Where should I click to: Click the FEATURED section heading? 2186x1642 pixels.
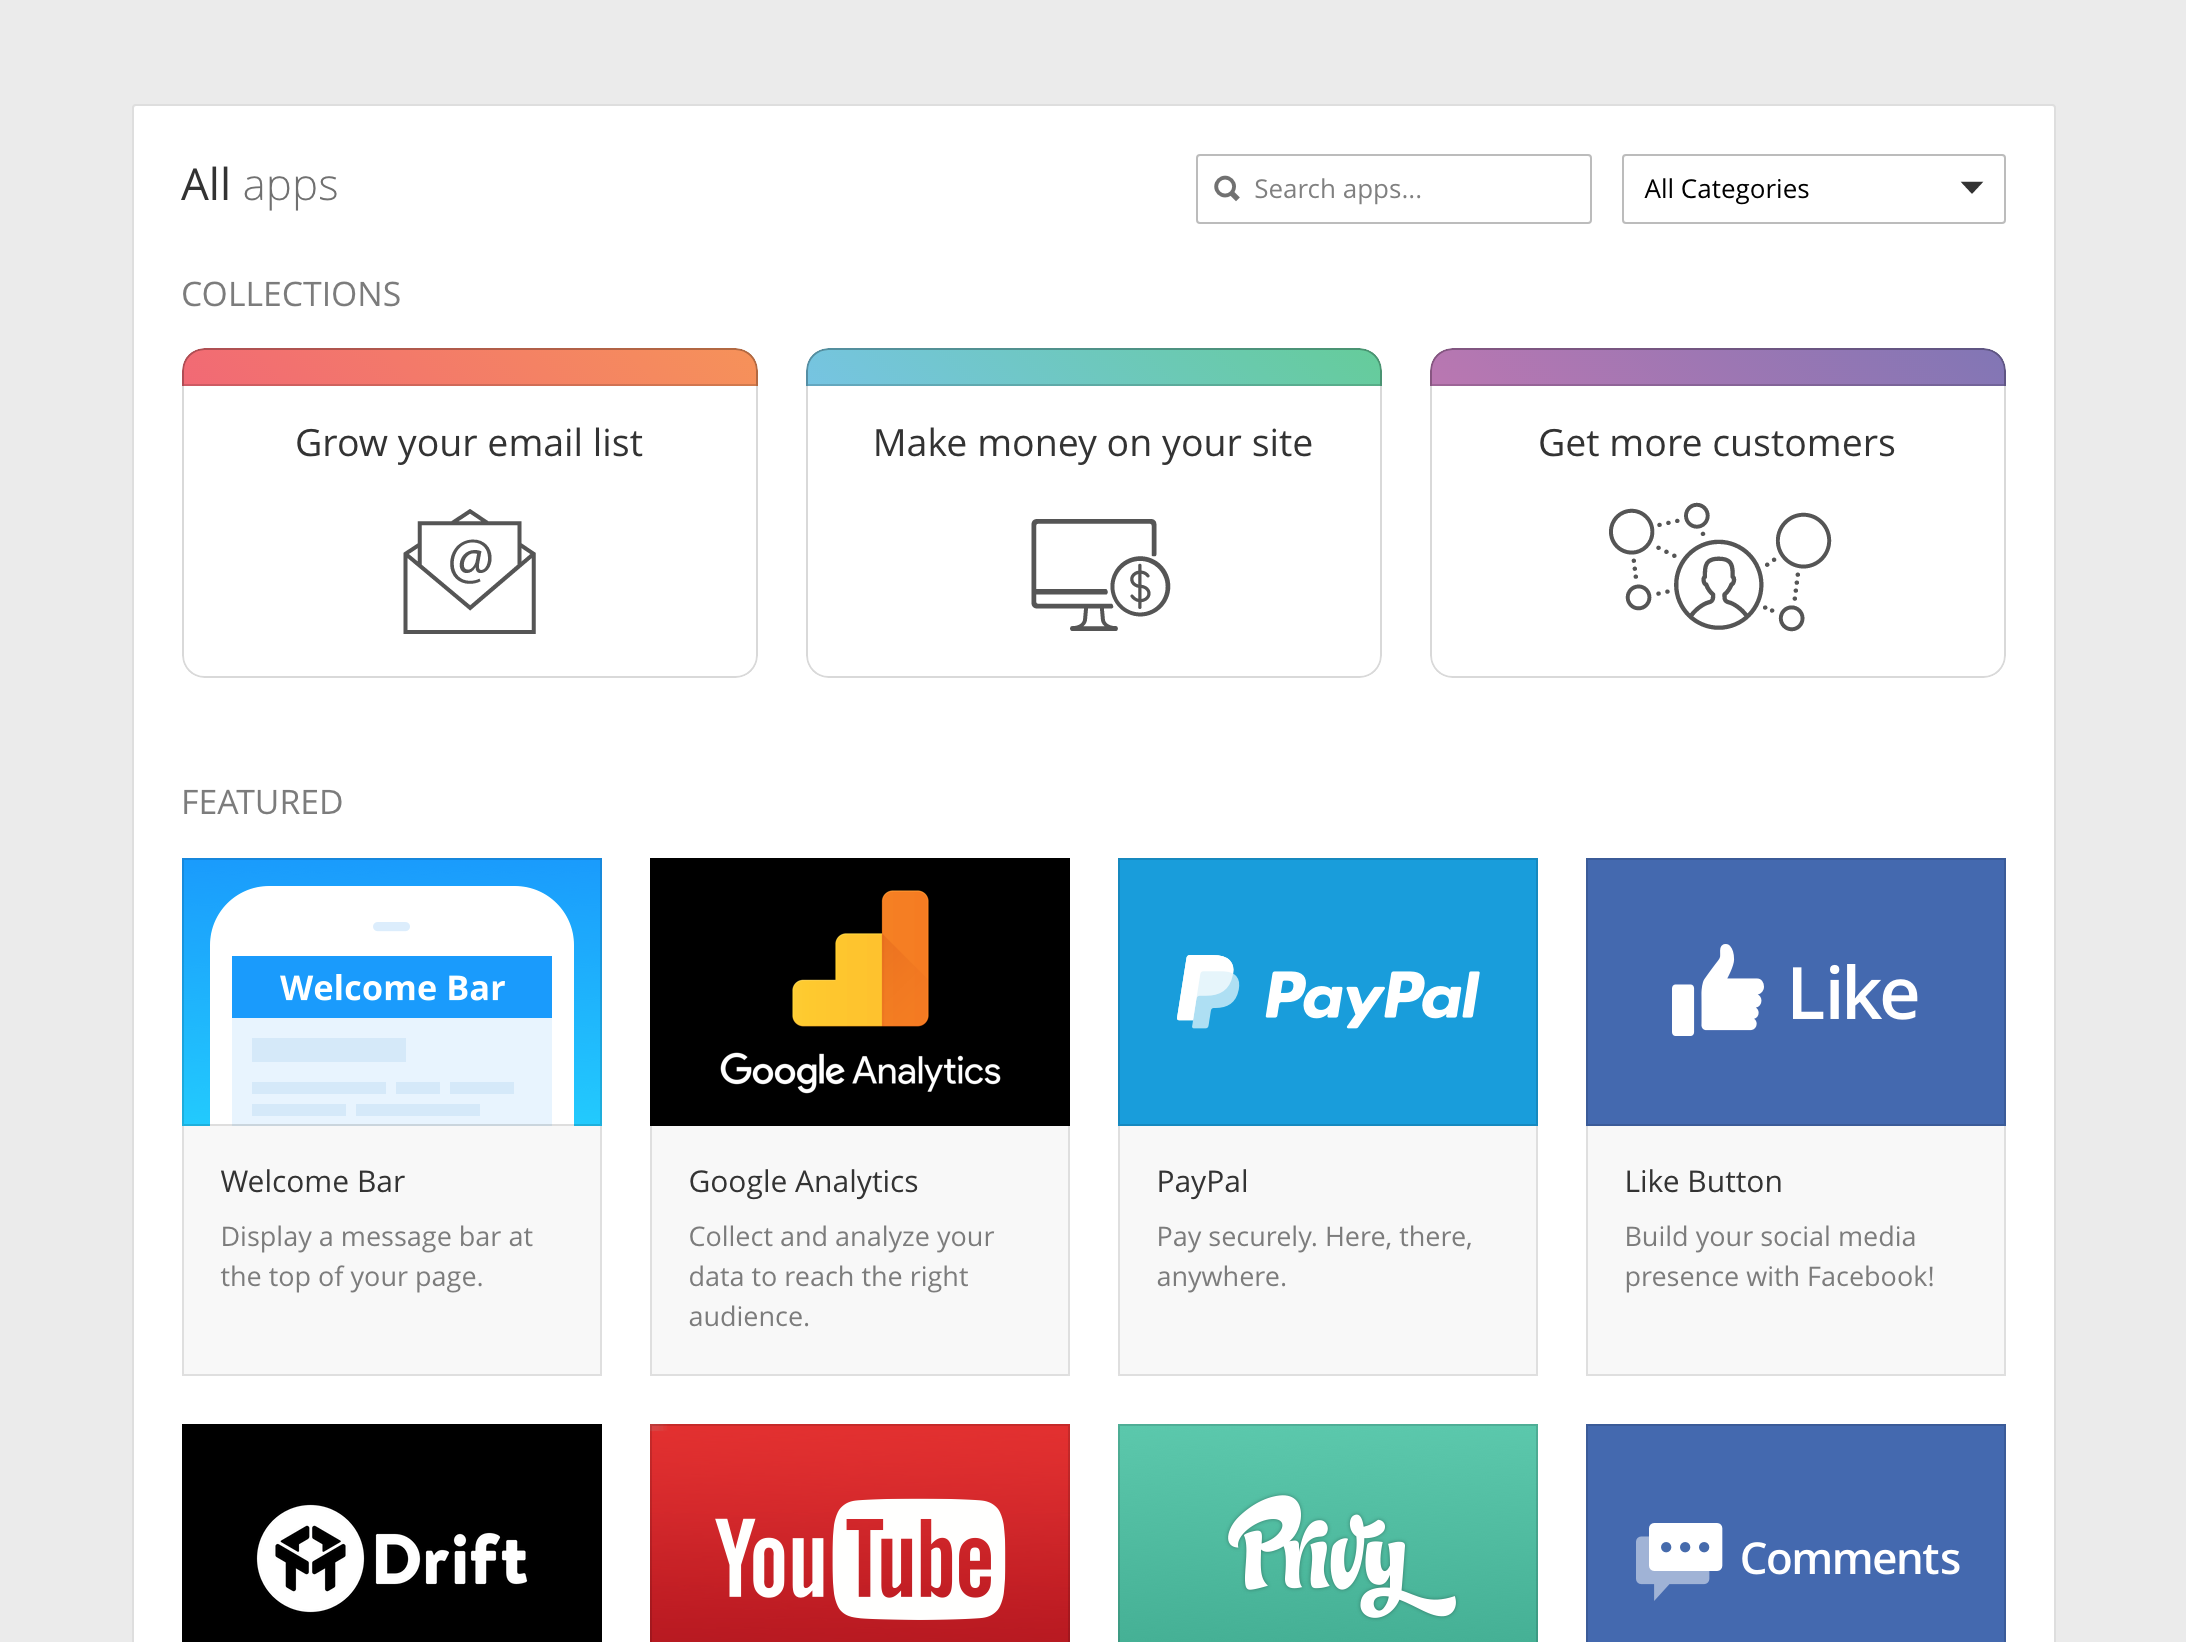coord(262,802)
